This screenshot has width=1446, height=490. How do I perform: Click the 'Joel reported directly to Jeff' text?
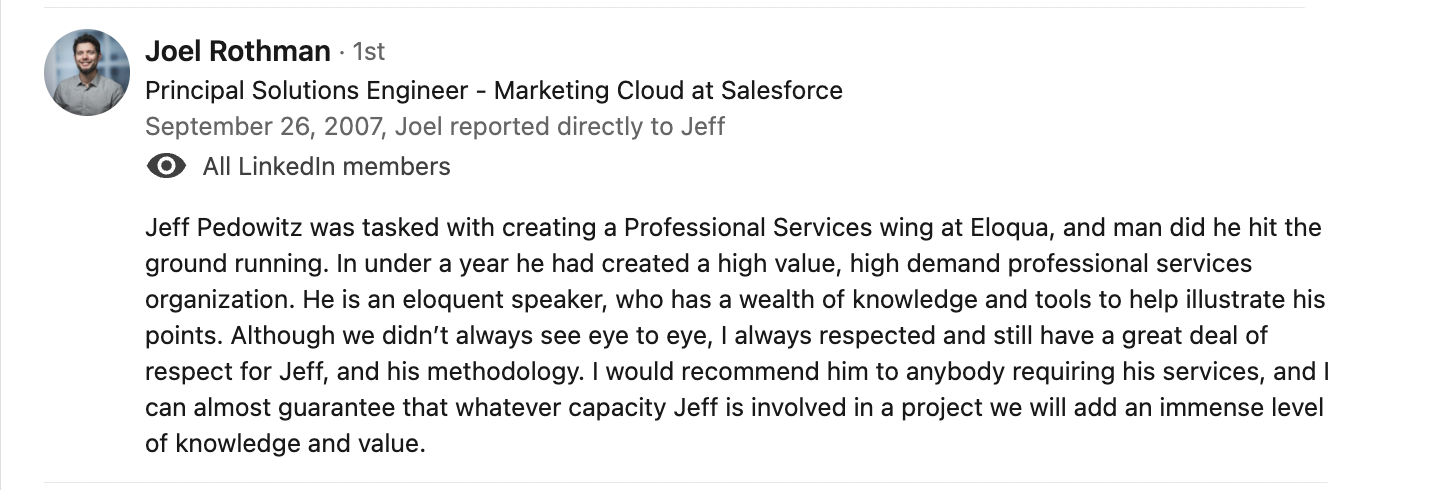[x=561, y=127]
